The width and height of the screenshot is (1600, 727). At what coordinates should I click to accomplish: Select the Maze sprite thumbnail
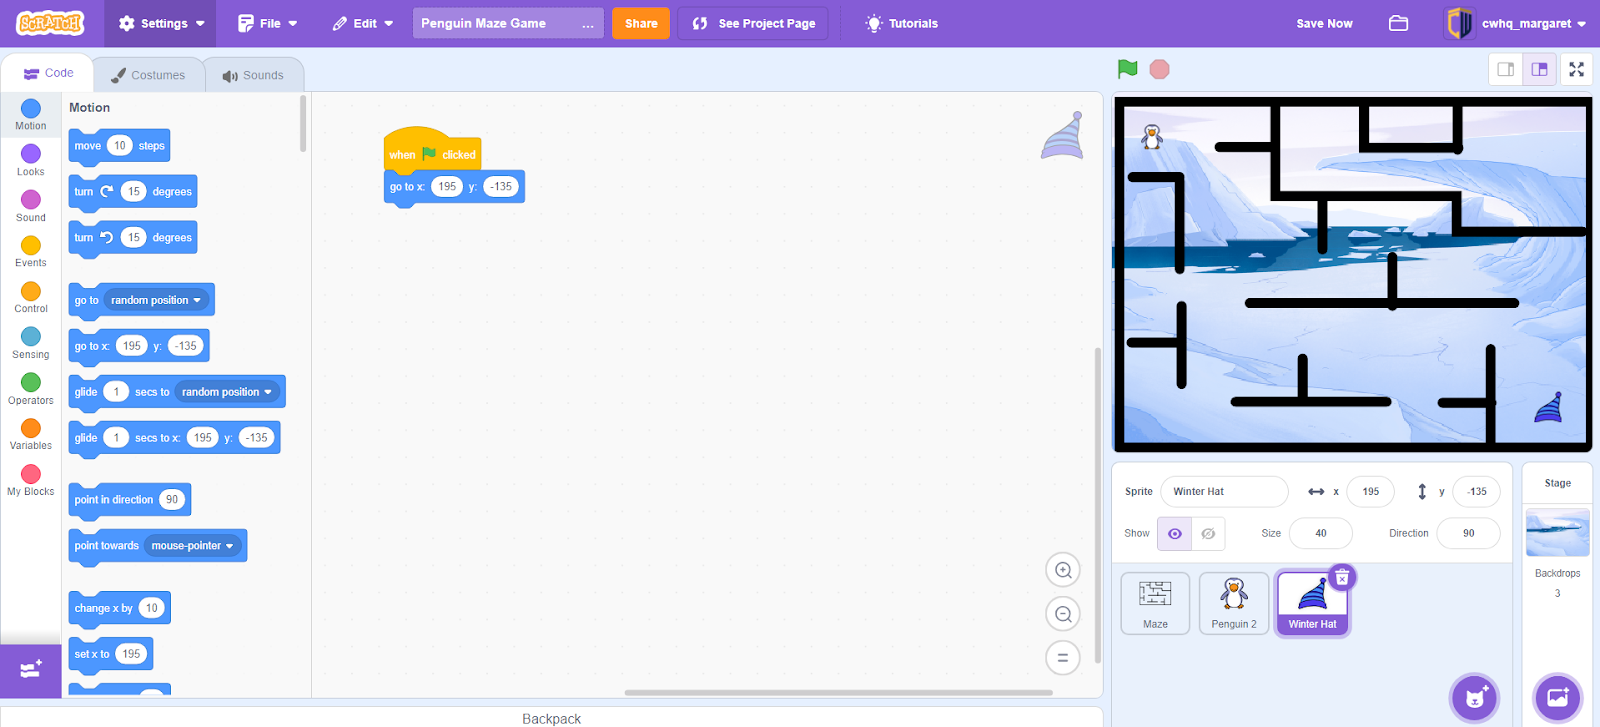click(1155, 603)
